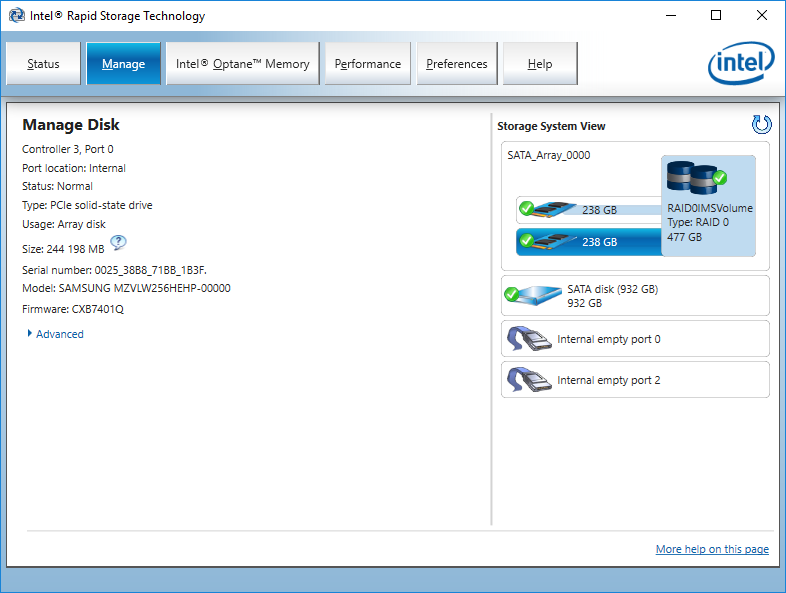Screen dimensions: 786x593
Task: Close the Intel Rapid Storage Technology window
Action: (x=761, y=16)
